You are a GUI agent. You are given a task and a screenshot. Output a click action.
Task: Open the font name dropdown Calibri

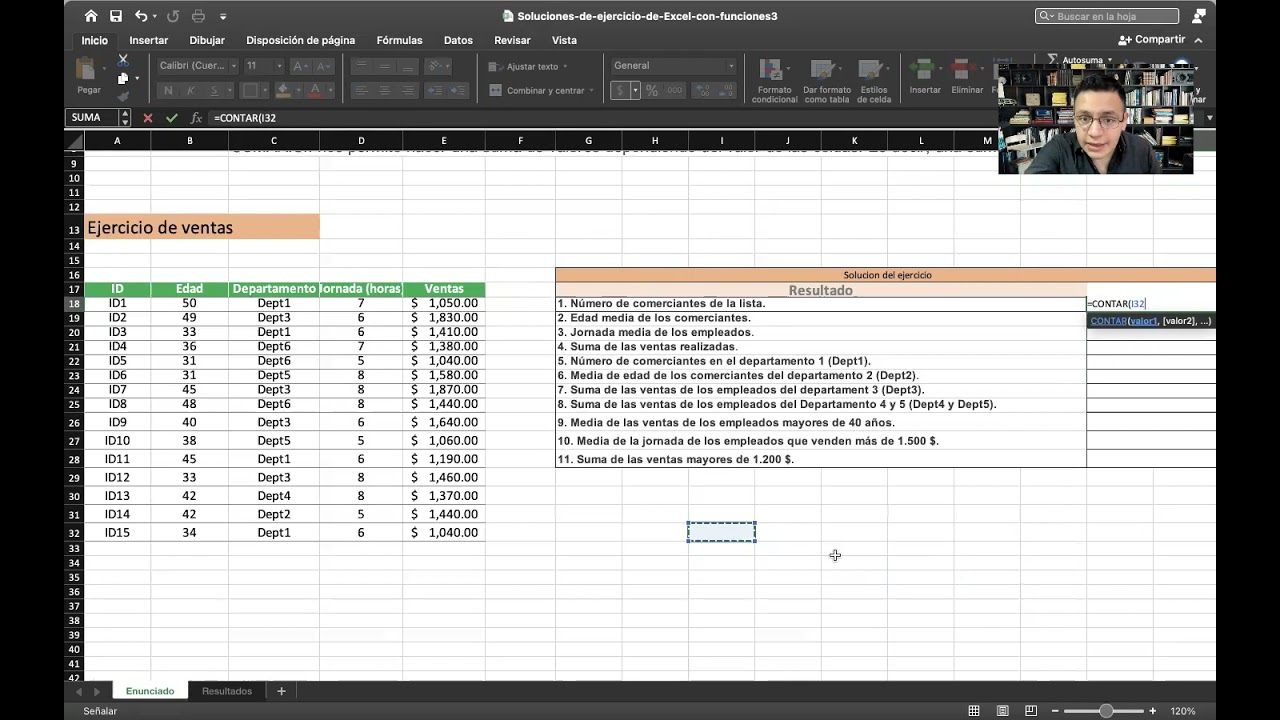tap(234, 66)
